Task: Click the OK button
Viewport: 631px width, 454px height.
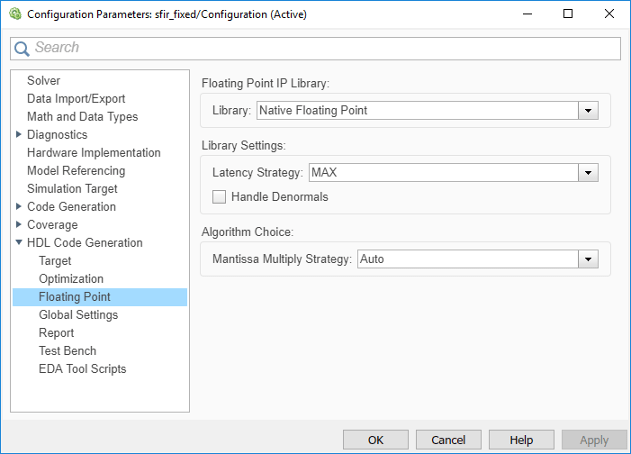Action: coord(375,440)
